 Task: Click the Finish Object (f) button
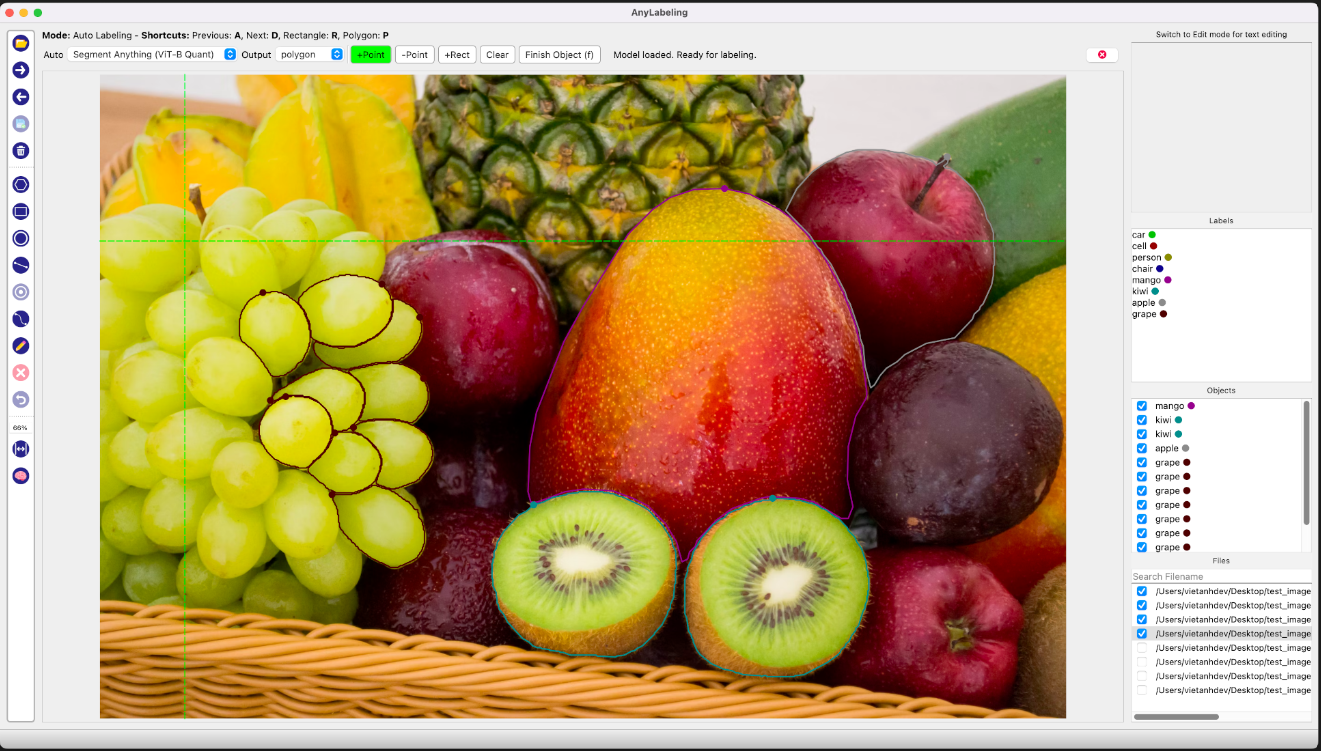[x=559, y=55]
